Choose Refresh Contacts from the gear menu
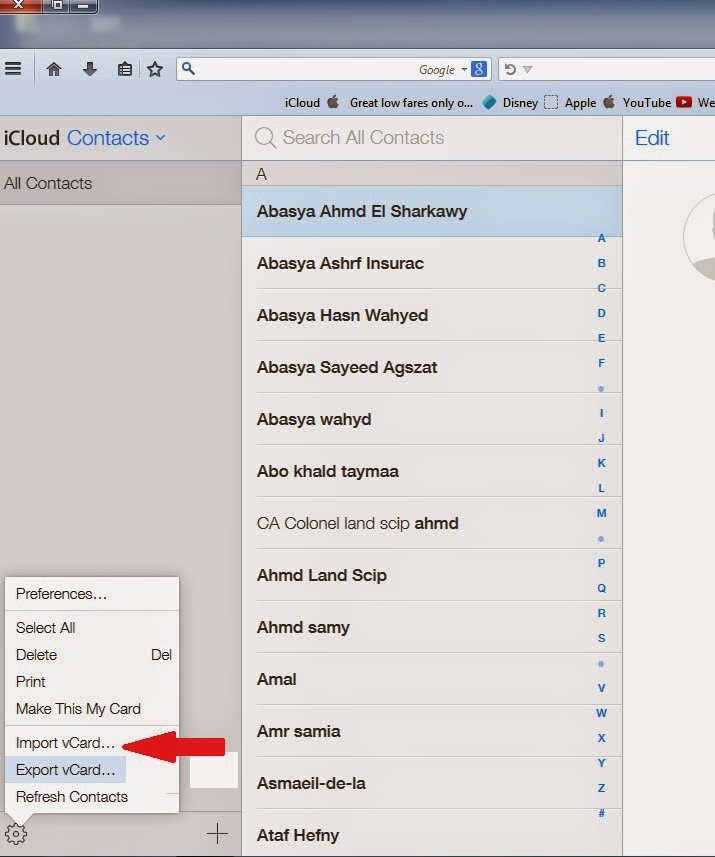The height and width of the screenshot is (857, 715). 92,797
